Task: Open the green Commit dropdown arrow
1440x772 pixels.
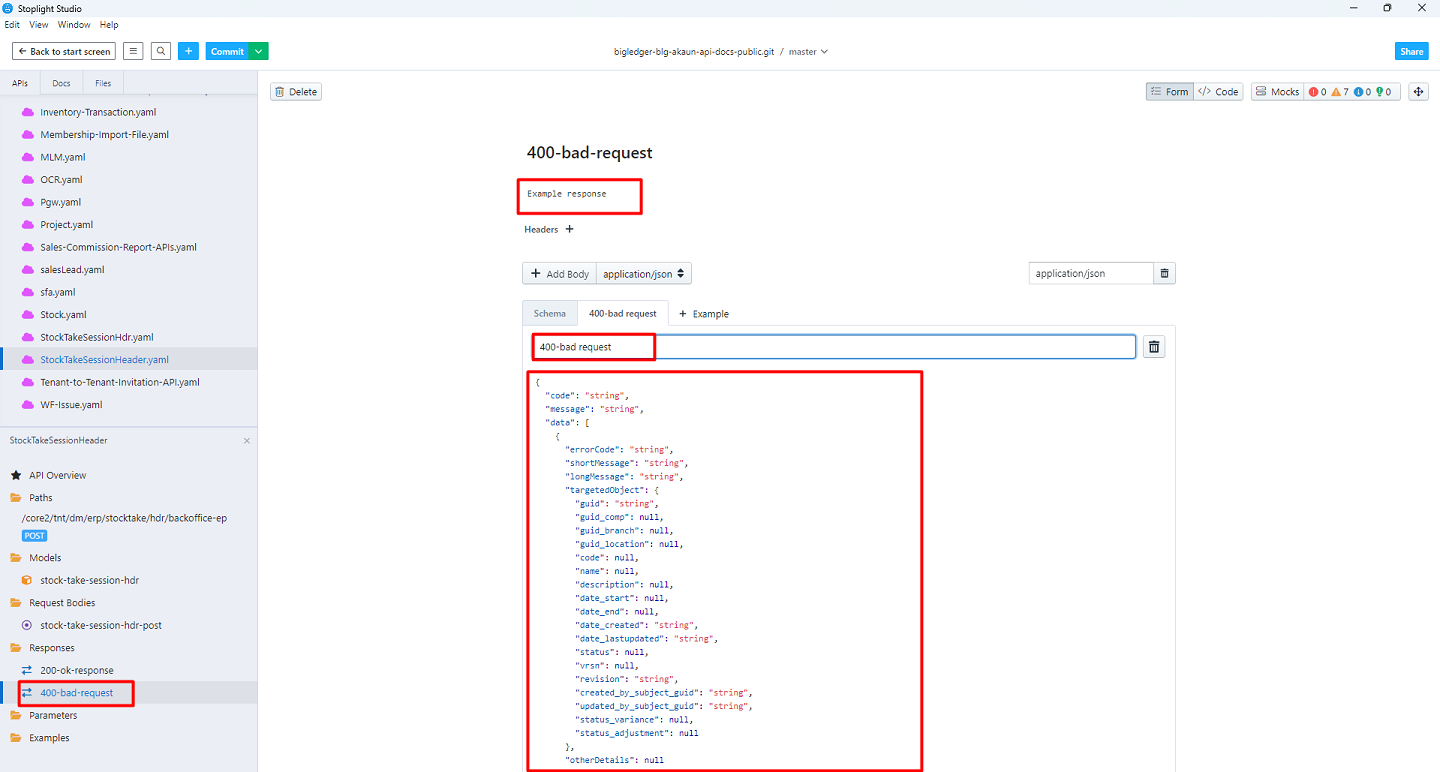Action: tap(259, 51)
